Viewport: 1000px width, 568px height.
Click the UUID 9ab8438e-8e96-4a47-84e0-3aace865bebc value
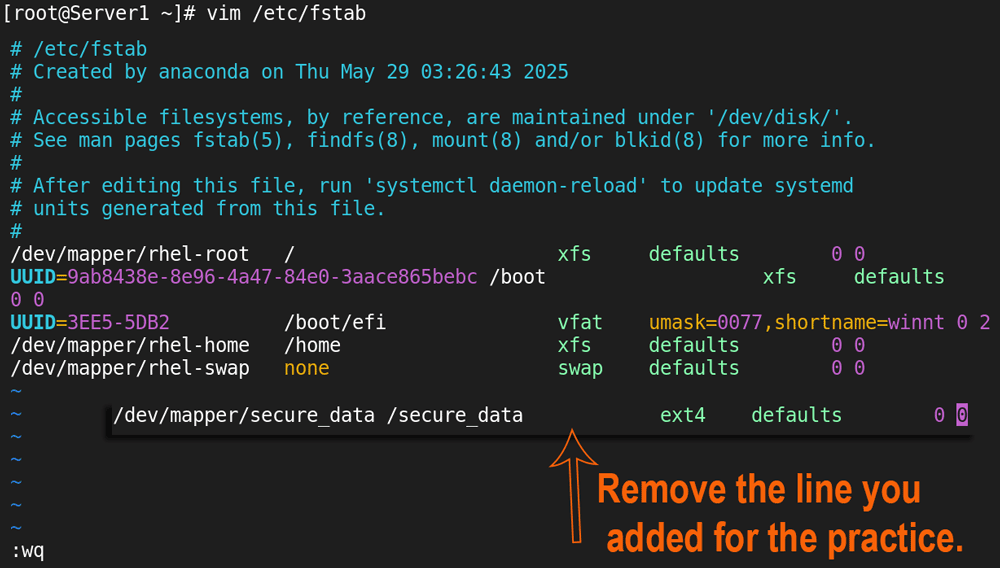coord(272,277)
